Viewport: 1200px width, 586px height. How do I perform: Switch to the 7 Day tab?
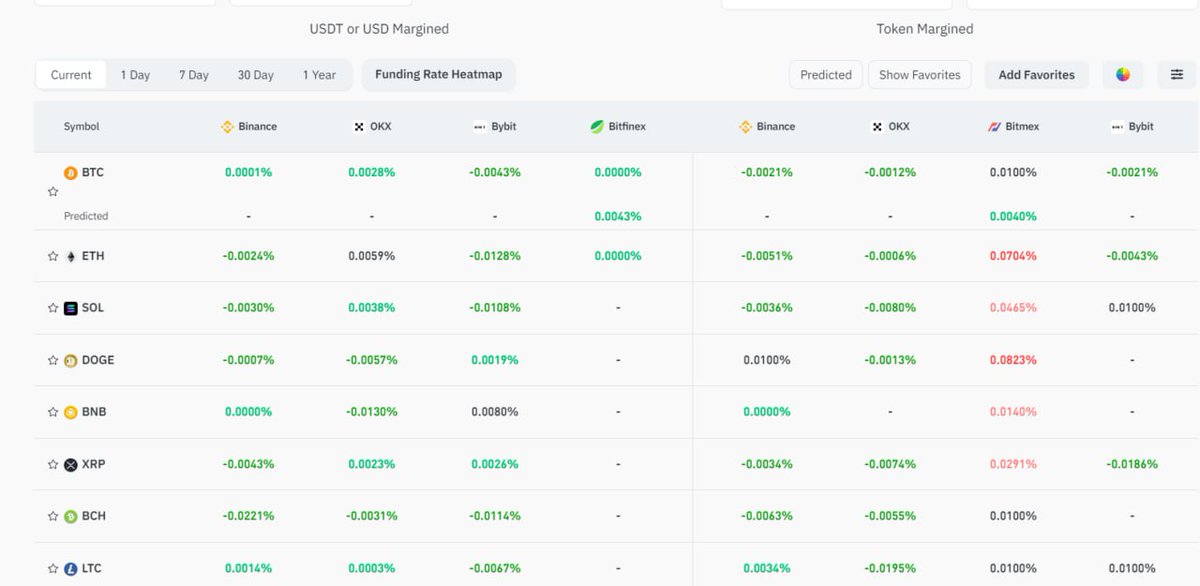coord(193,74)
